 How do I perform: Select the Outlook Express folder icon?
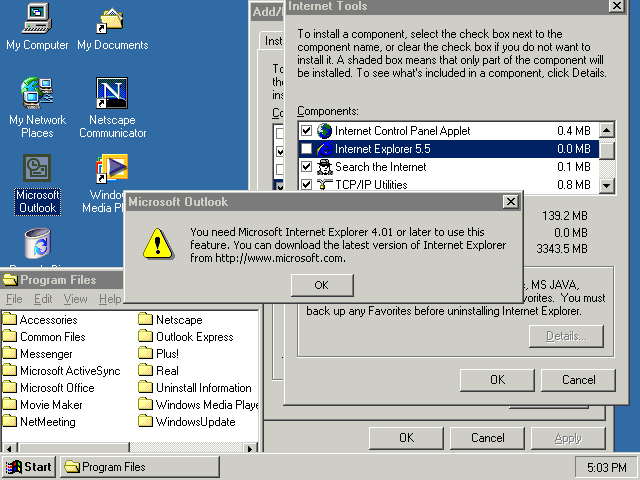145,336
